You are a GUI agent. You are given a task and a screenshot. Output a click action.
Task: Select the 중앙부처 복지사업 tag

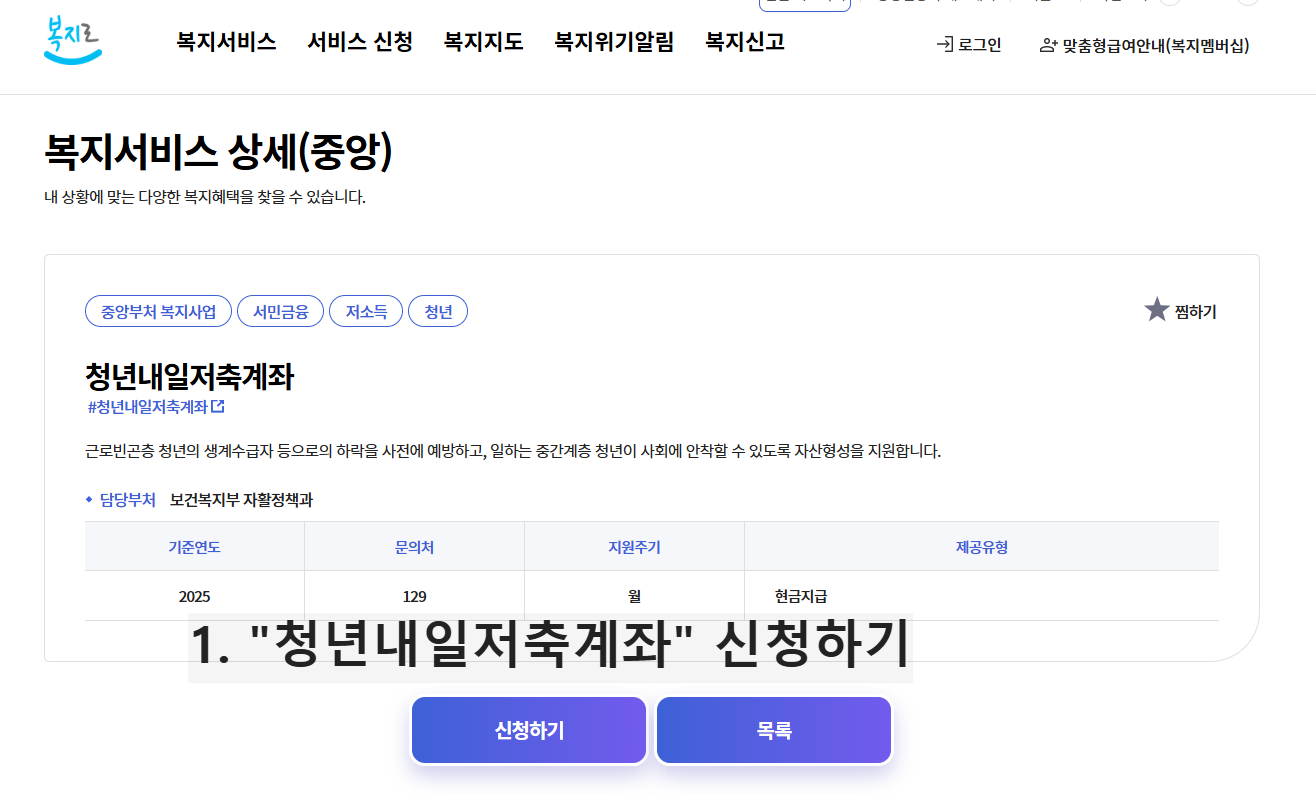(x=158, y=312)
